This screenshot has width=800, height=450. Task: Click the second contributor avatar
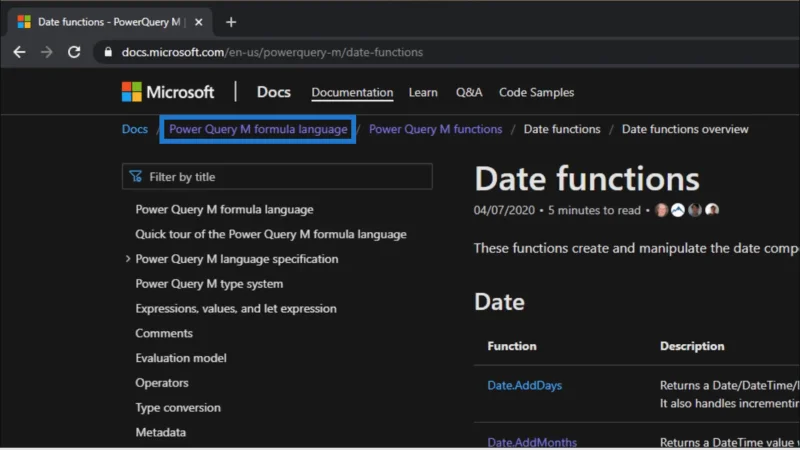[678, 210]
